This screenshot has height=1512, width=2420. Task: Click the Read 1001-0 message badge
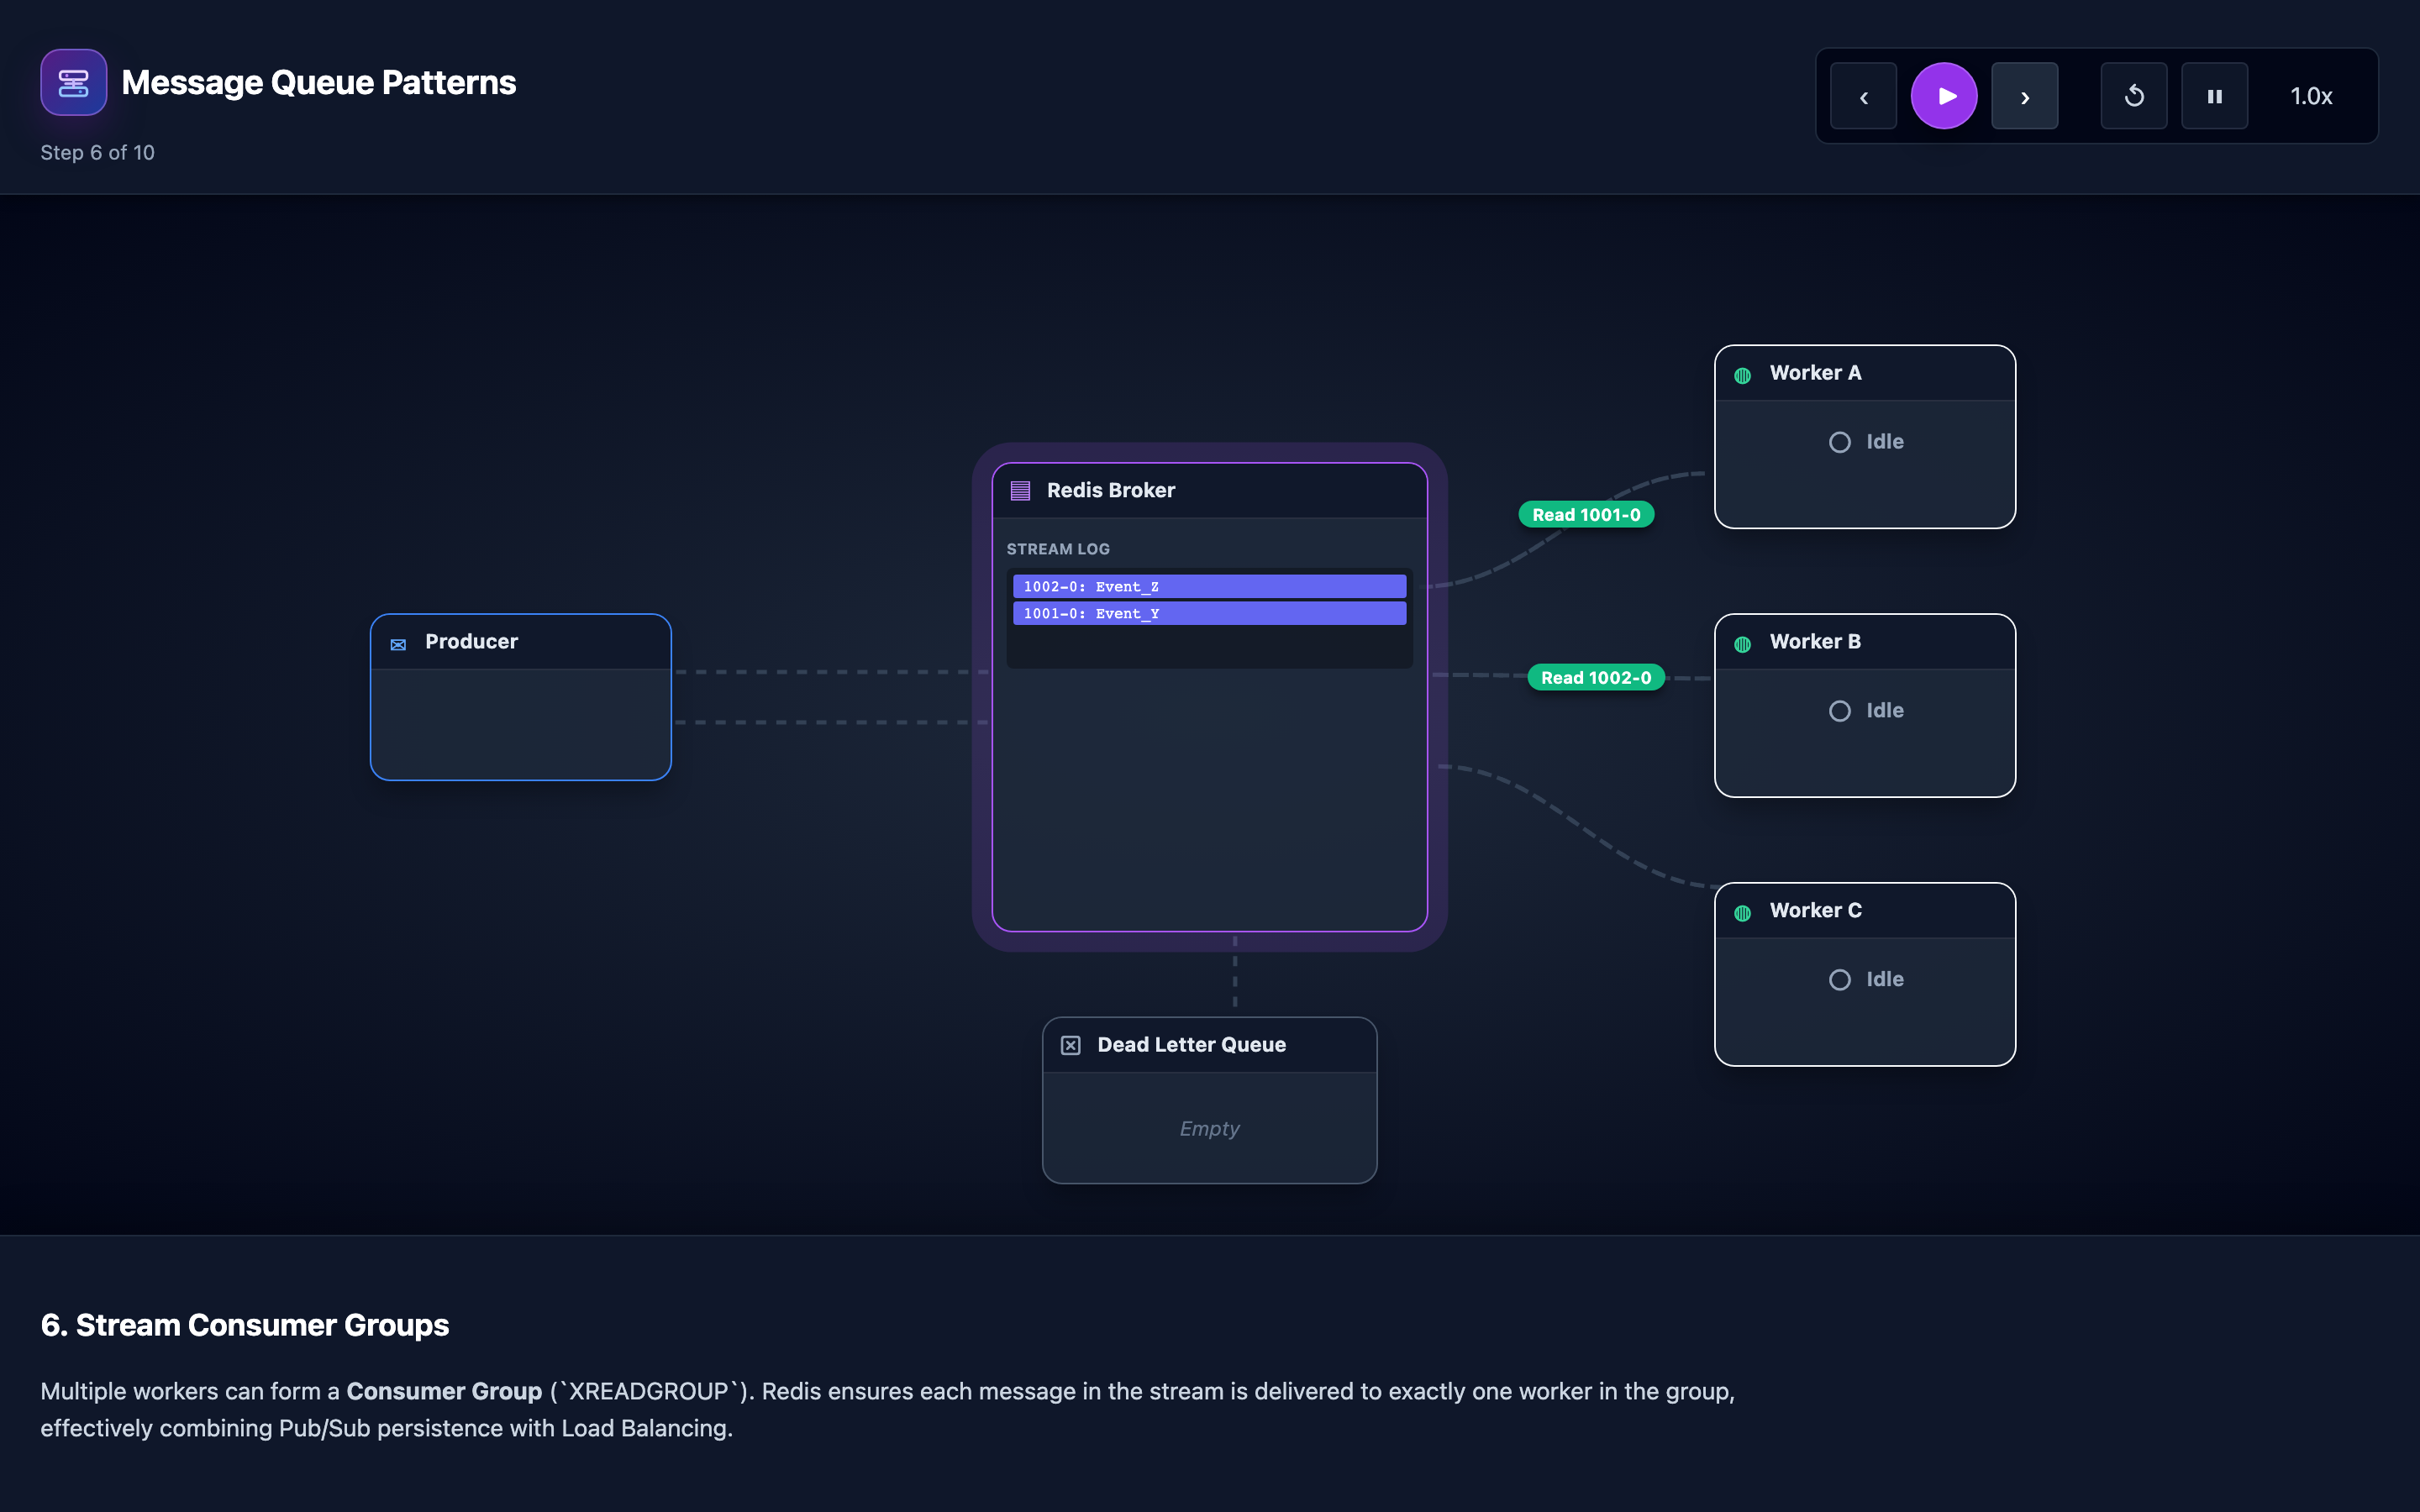click(x=1586, y=514)
